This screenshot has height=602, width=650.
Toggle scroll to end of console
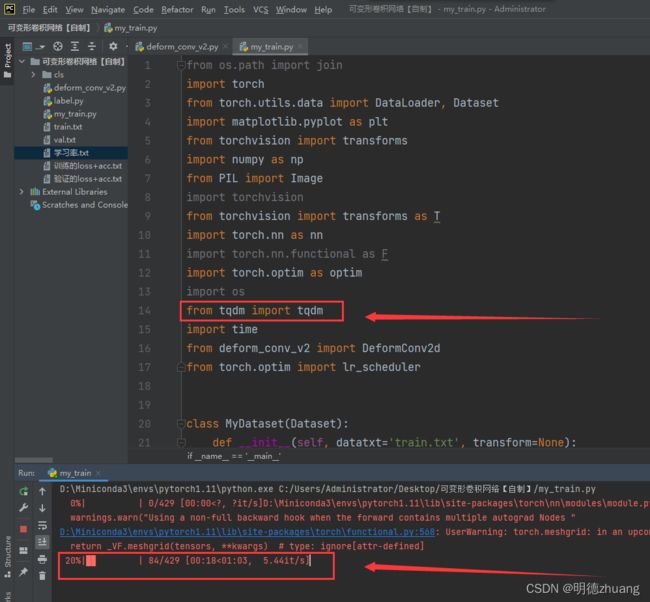(42, 542)
